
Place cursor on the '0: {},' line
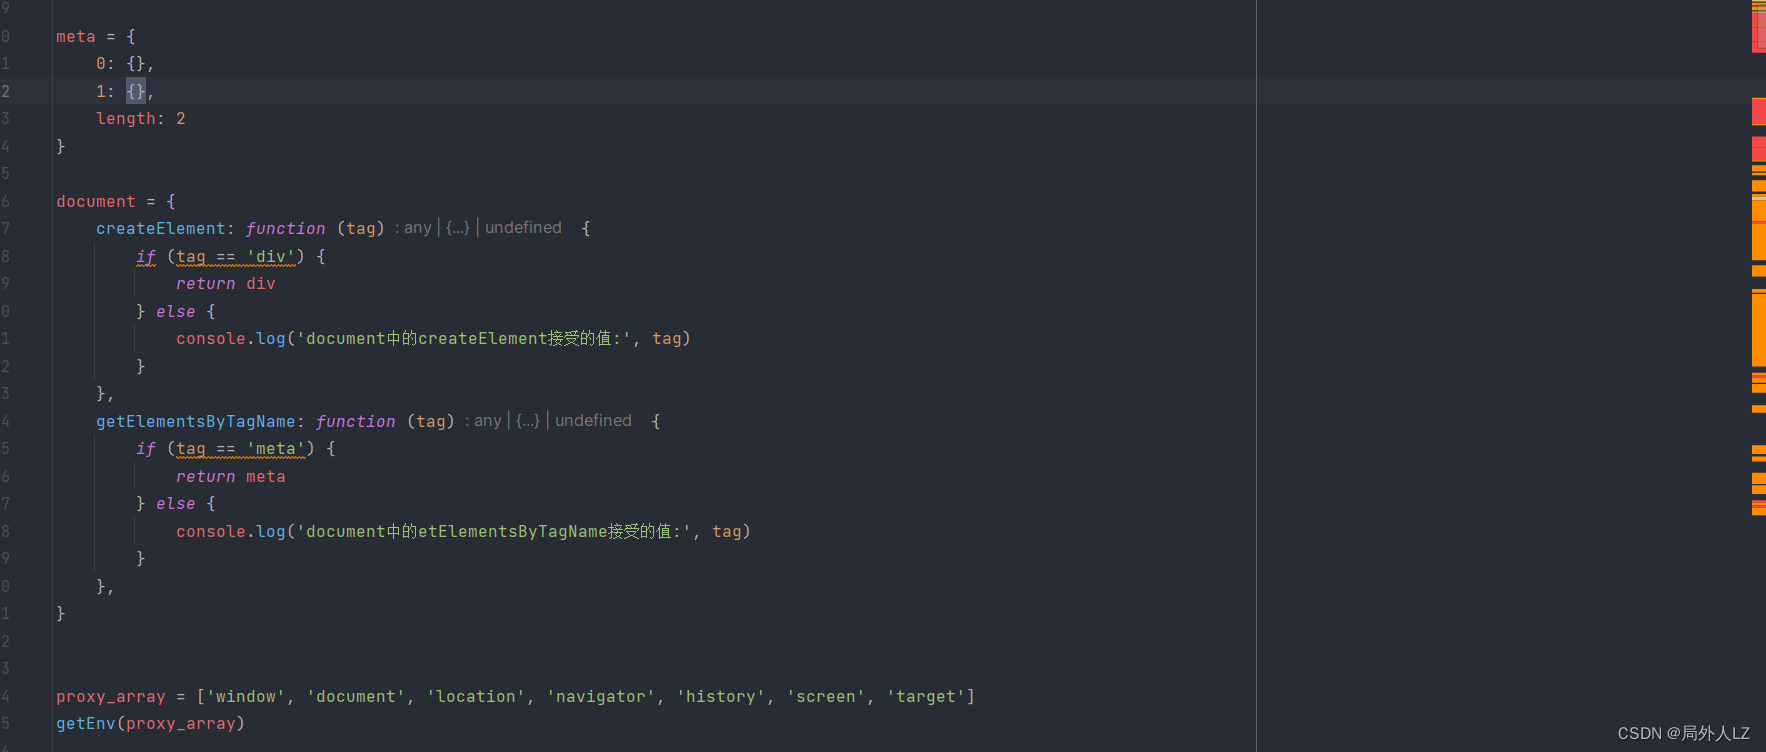pyautogui.click(x=125, y=64)
